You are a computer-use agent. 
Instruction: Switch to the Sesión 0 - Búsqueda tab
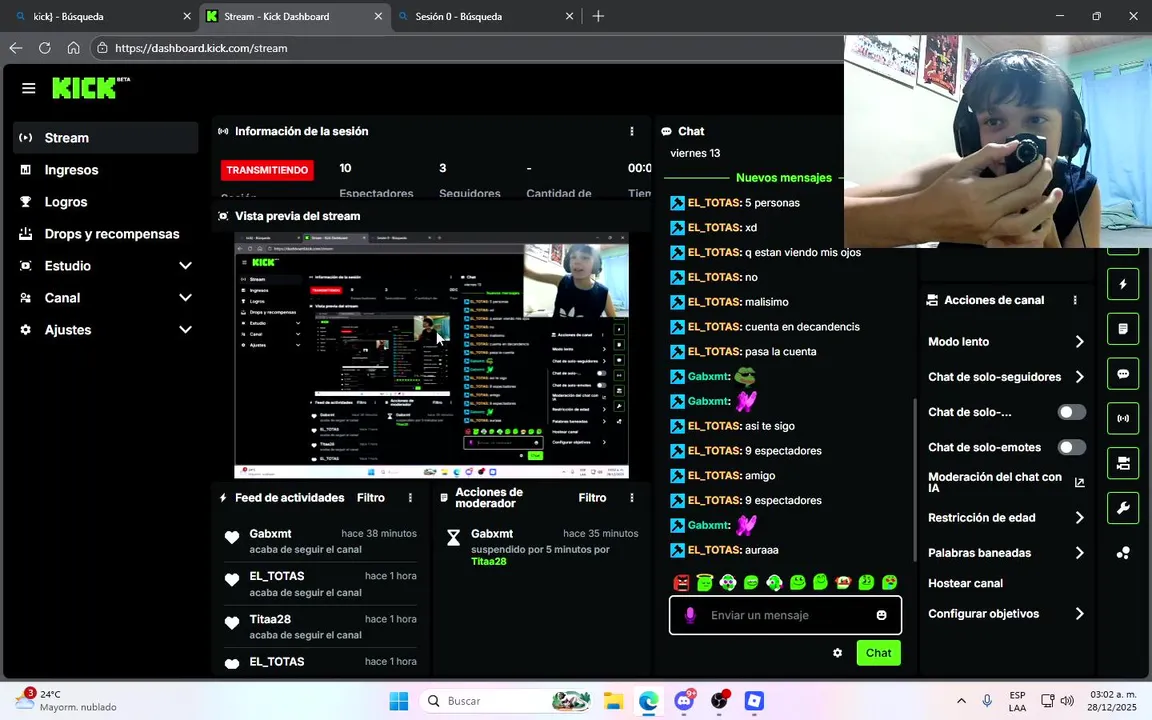[486, 16]
